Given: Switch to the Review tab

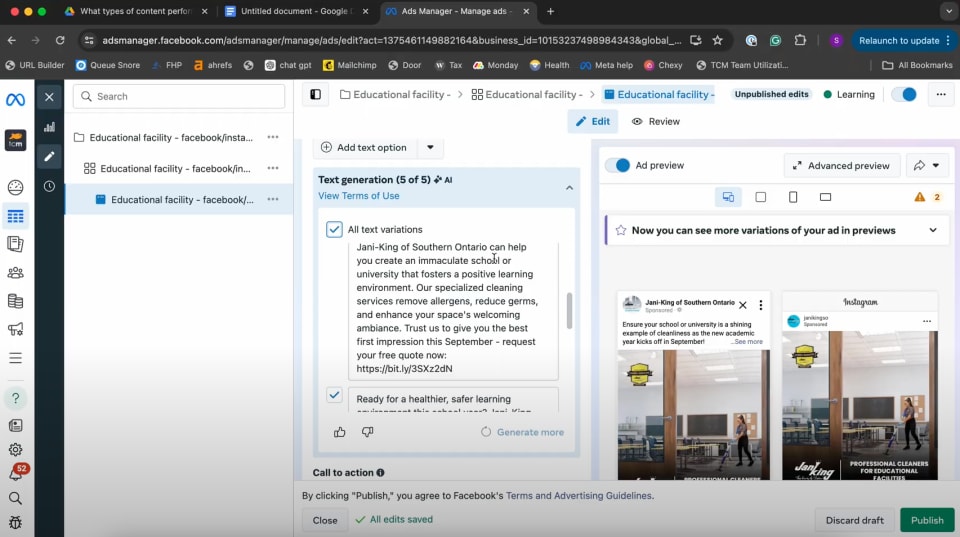Looking at the screenshot, I should 656,121.
